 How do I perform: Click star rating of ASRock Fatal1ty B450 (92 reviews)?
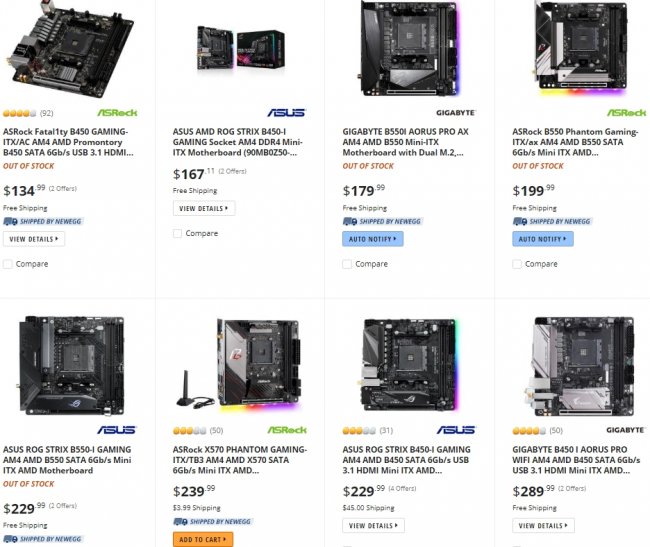coord(20,113)
